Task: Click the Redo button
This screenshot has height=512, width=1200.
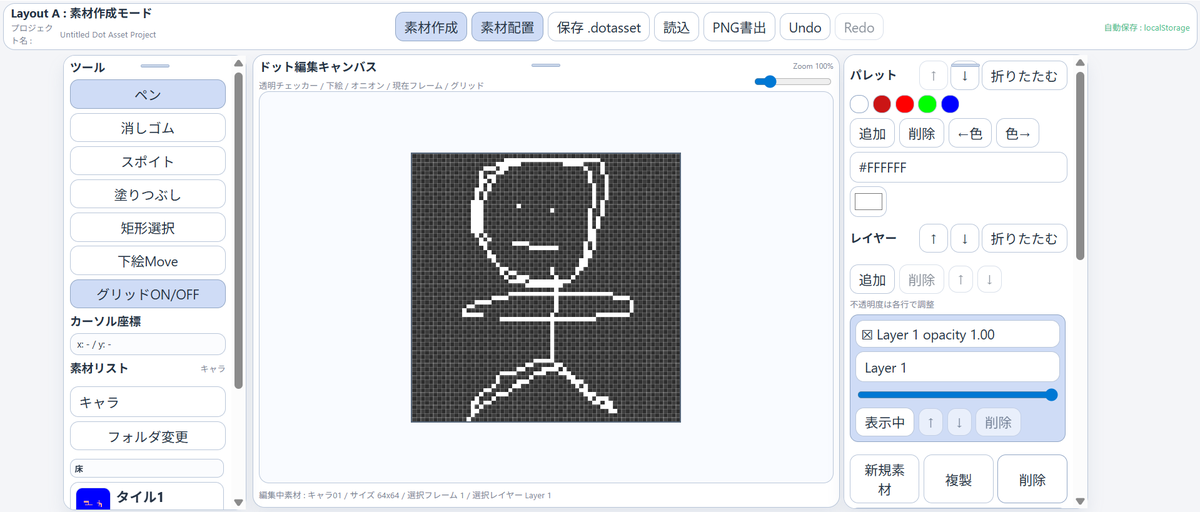Action: pos(859,27)
